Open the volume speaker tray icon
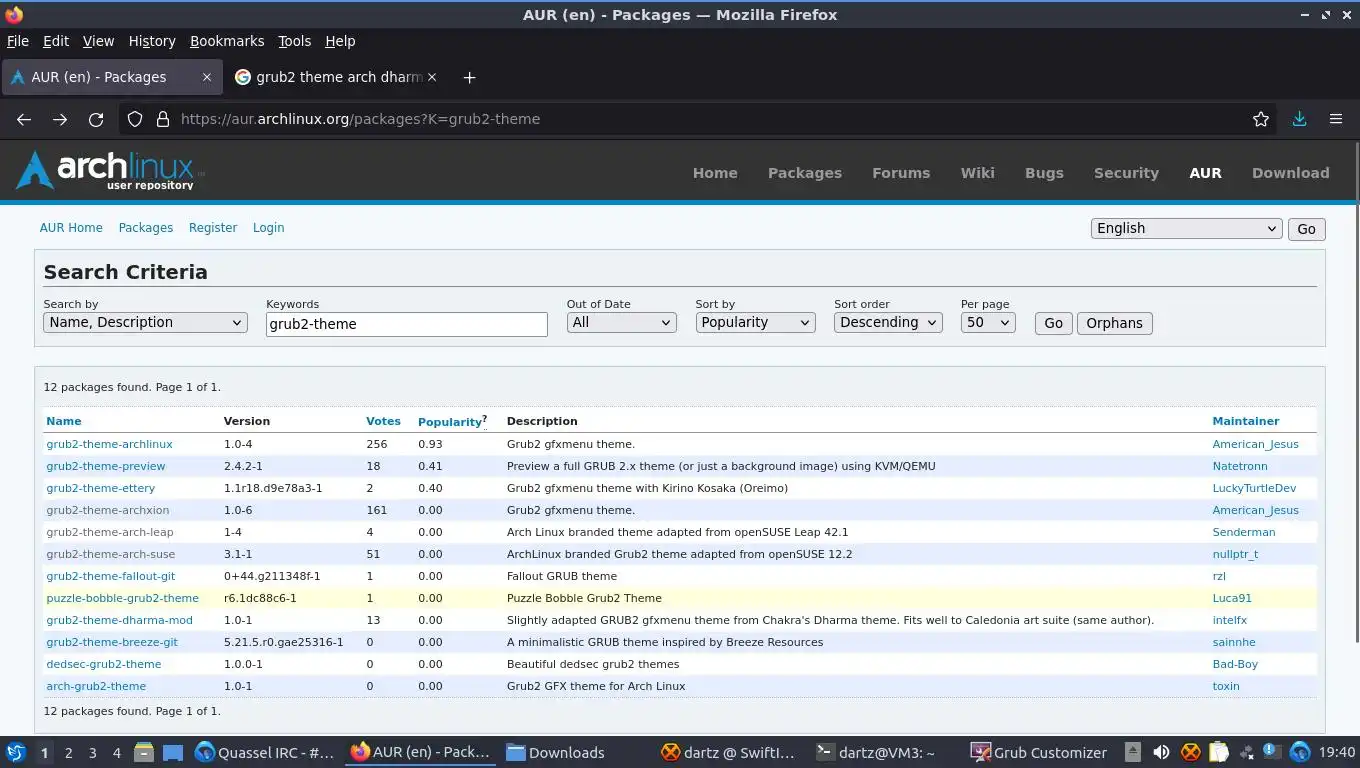This screenshot has width=1360, height=768. coord(1161,753)
